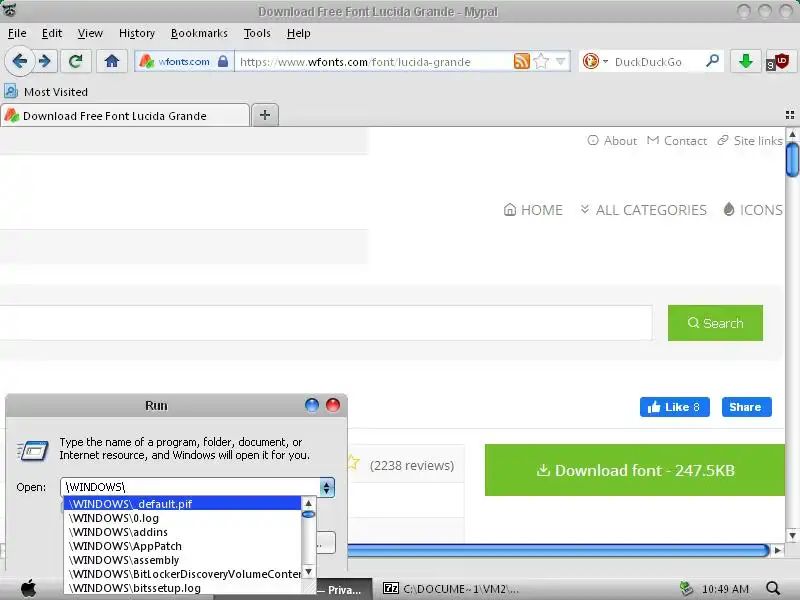This screenshot has width=800, height=600.
Task: Close the Run dialog with red button
Action: pos(333,405)
